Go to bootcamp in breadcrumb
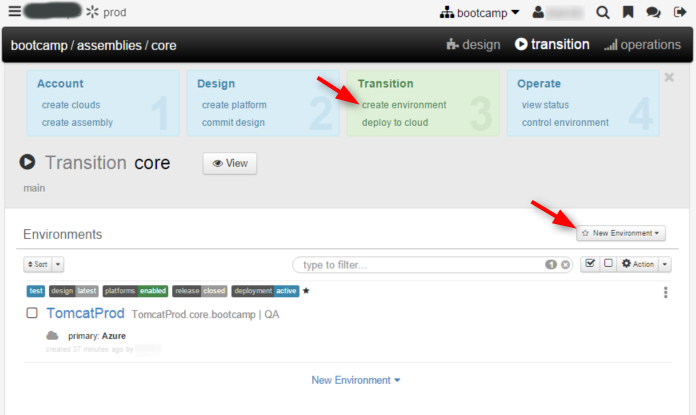Viewport: 696px width, 415px height. pyautogui.click(x=39, y=45)
